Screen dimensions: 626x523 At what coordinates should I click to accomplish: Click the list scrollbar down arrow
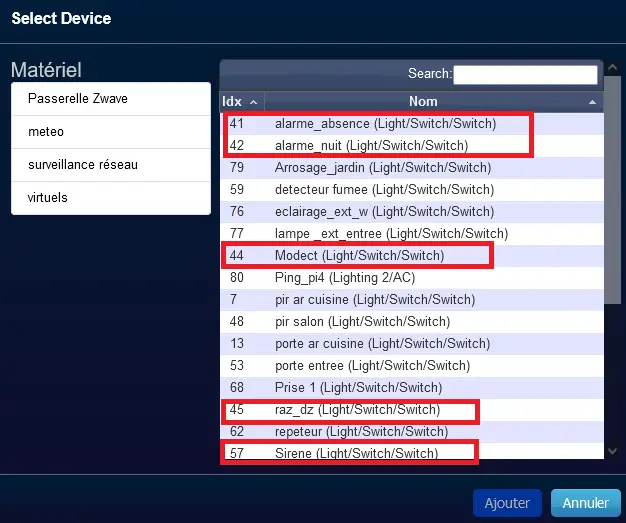click(x=612, y=451)
